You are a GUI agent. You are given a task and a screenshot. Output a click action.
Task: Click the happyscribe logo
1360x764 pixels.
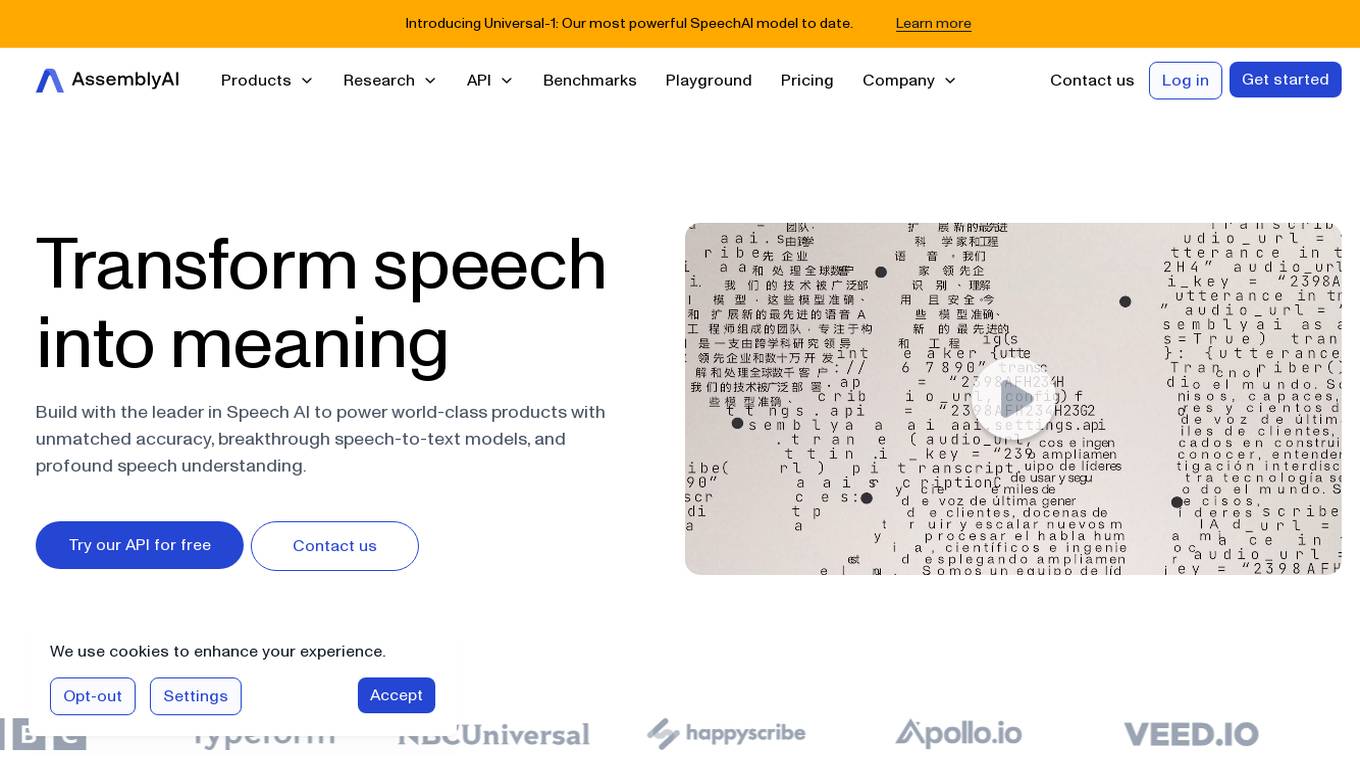(726, 734)
